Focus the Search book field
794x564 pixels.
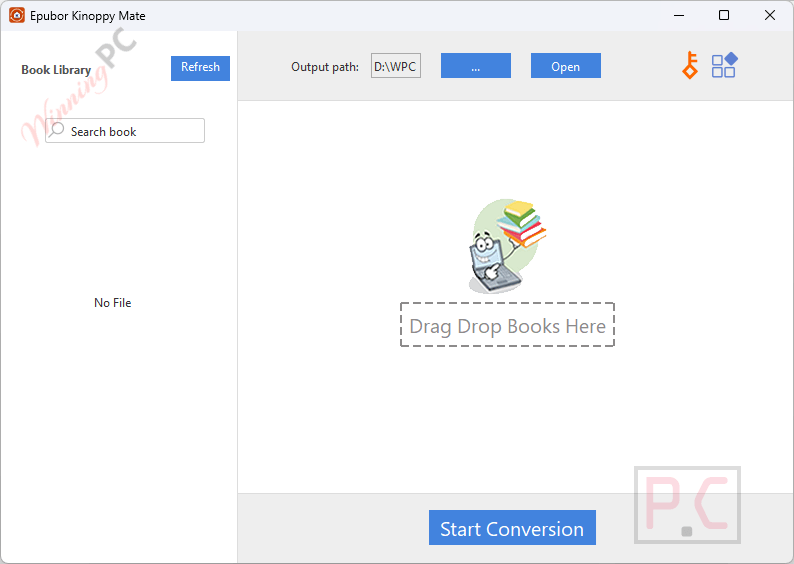pos(125,131)
